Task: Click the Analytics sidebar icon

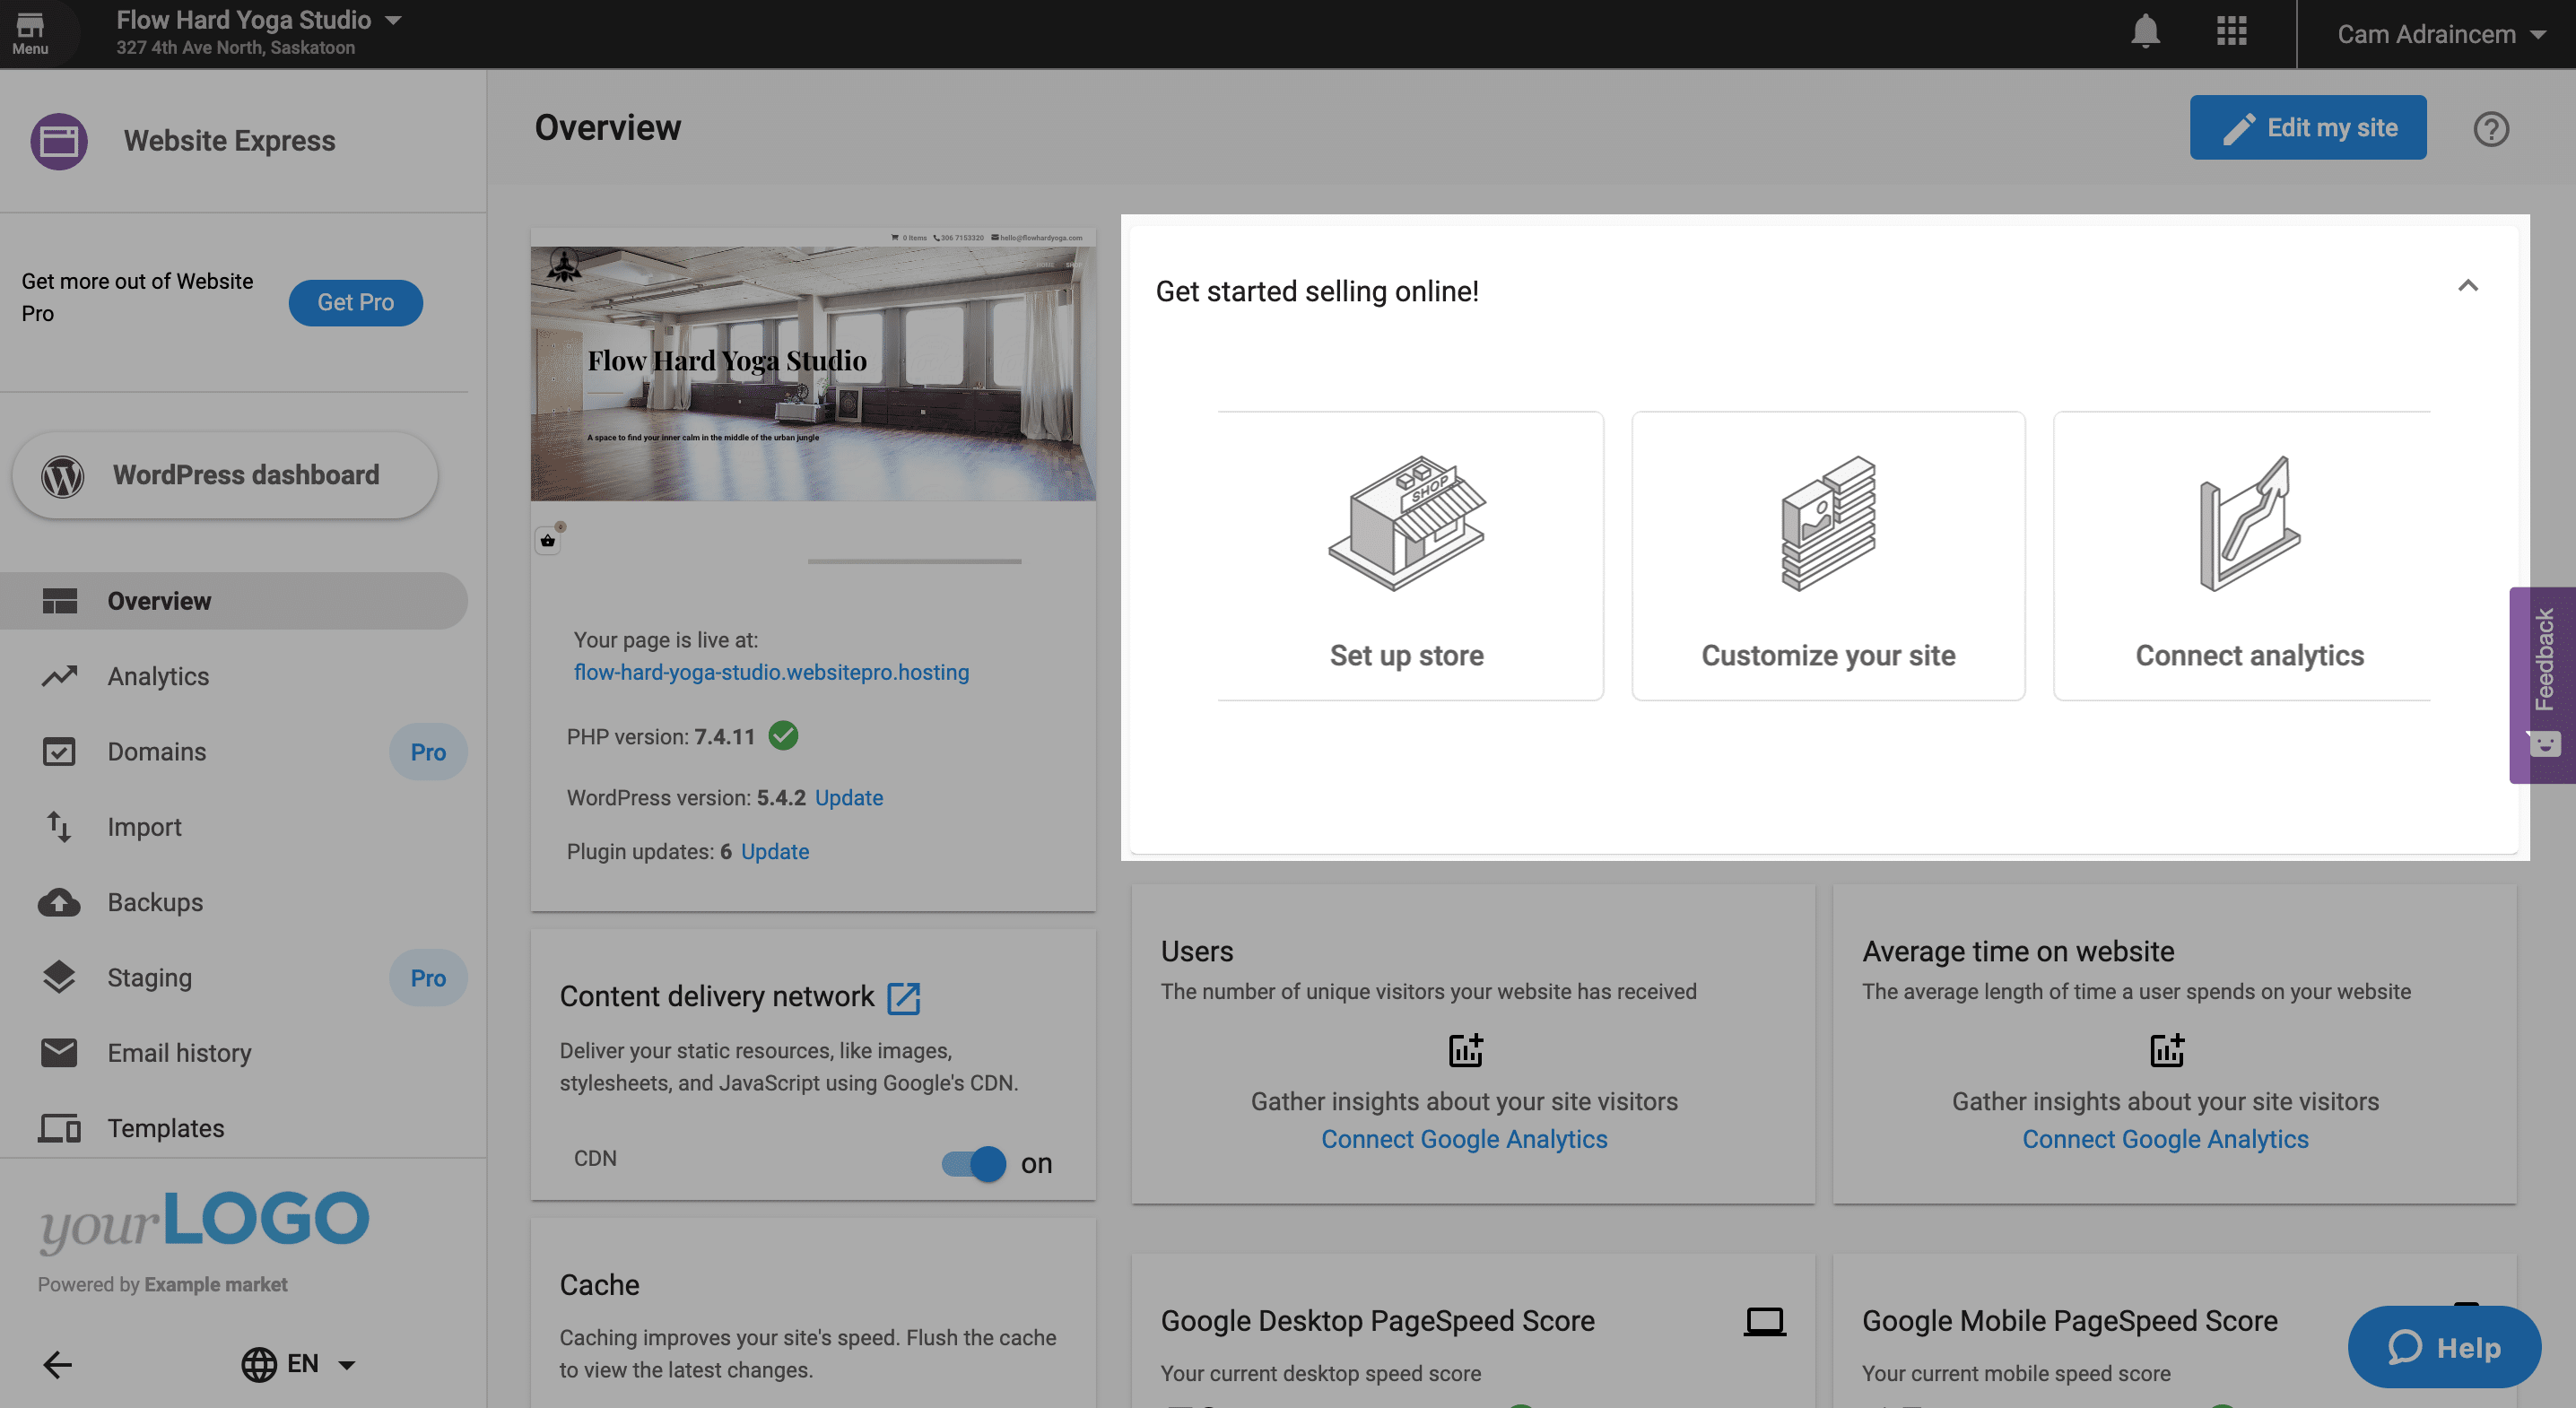Action: pyautogui.click(x=59, y=676)
